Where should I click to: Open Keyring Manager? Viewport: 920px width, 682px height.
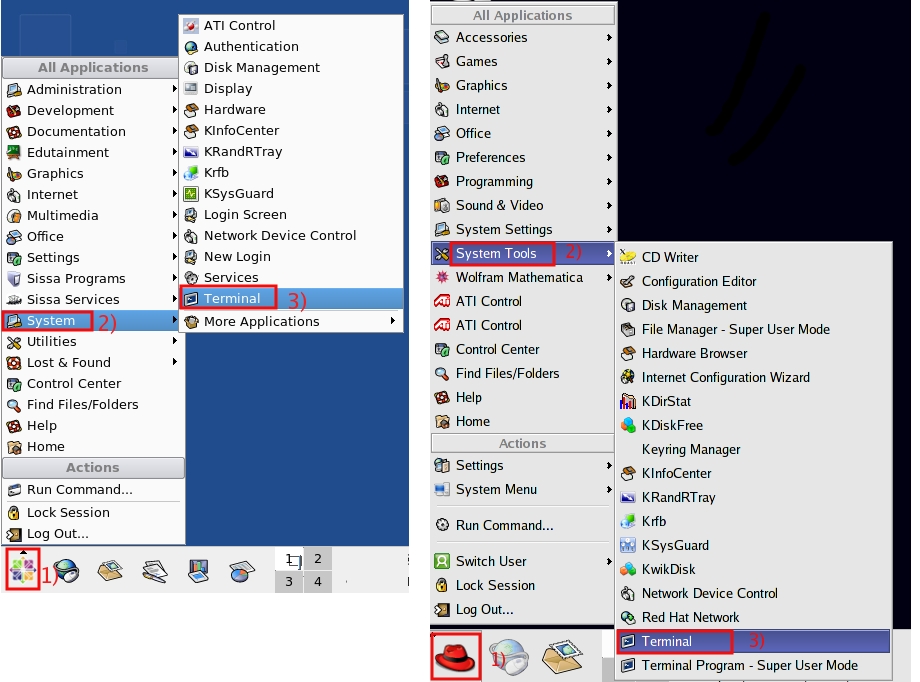click(754, 450)
